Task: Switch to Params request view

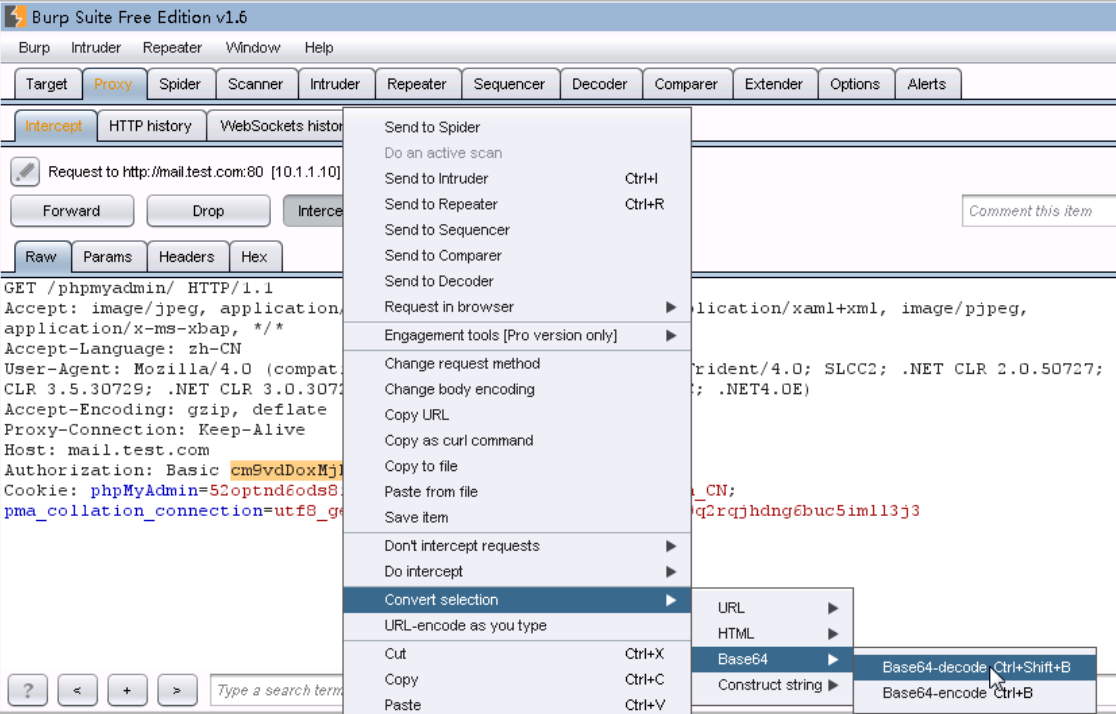Action: pos(108,256)
